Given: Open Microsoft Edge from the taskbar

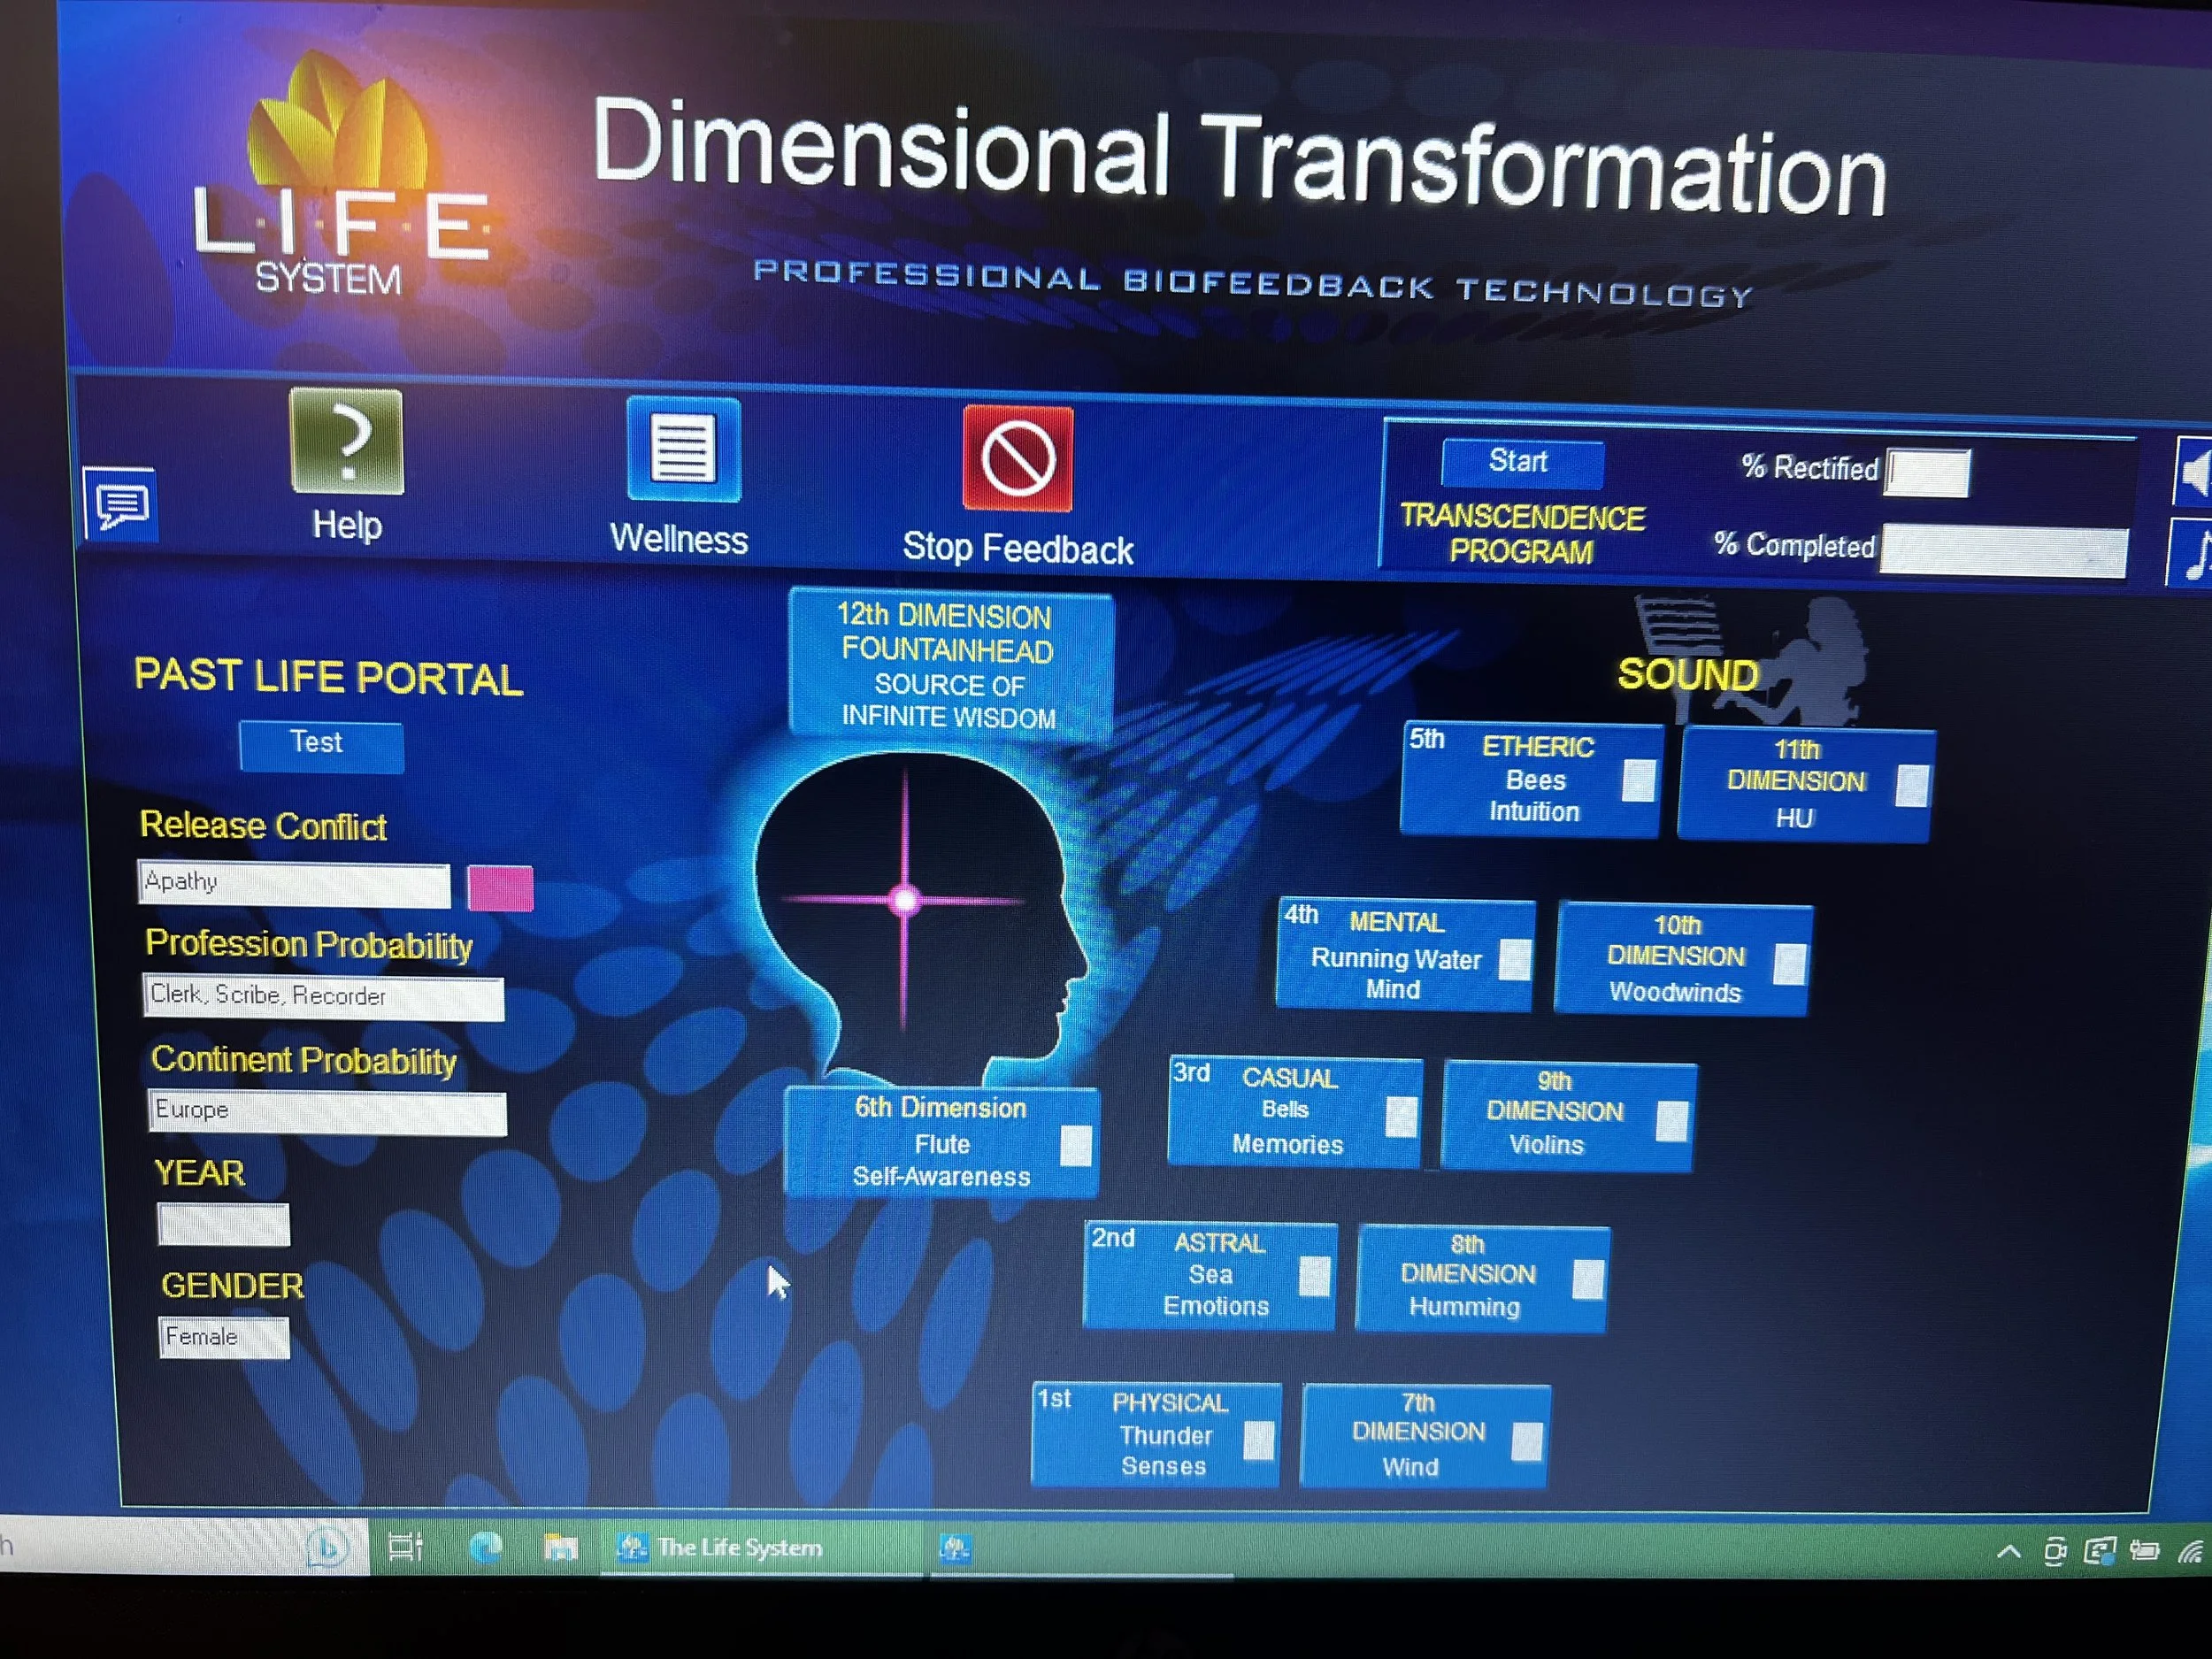Looking at the screenshot, I should point(486,1548).
